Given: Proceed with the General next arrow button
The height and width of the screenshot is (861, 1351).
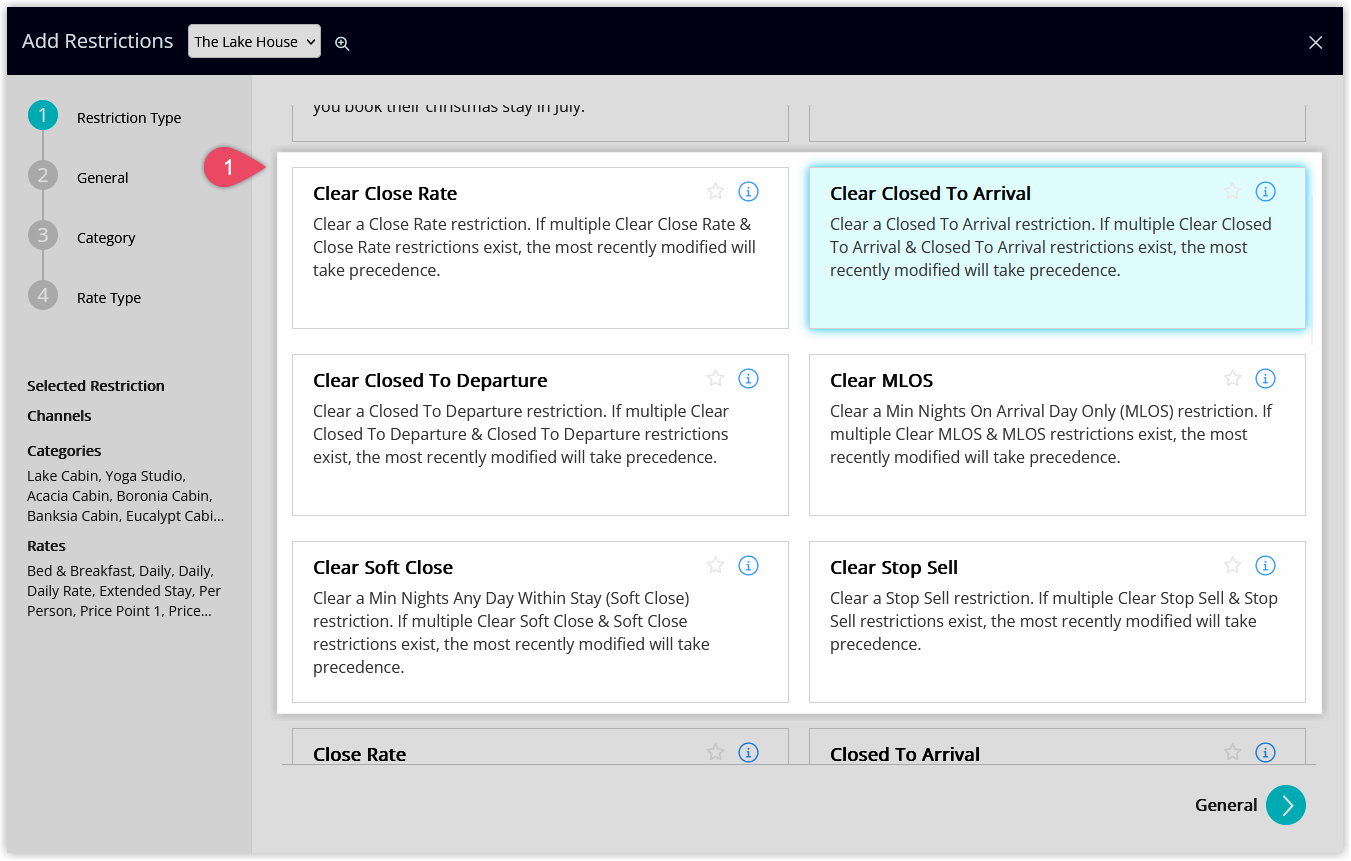Looking at the screenshot, I should [1286, 805].
